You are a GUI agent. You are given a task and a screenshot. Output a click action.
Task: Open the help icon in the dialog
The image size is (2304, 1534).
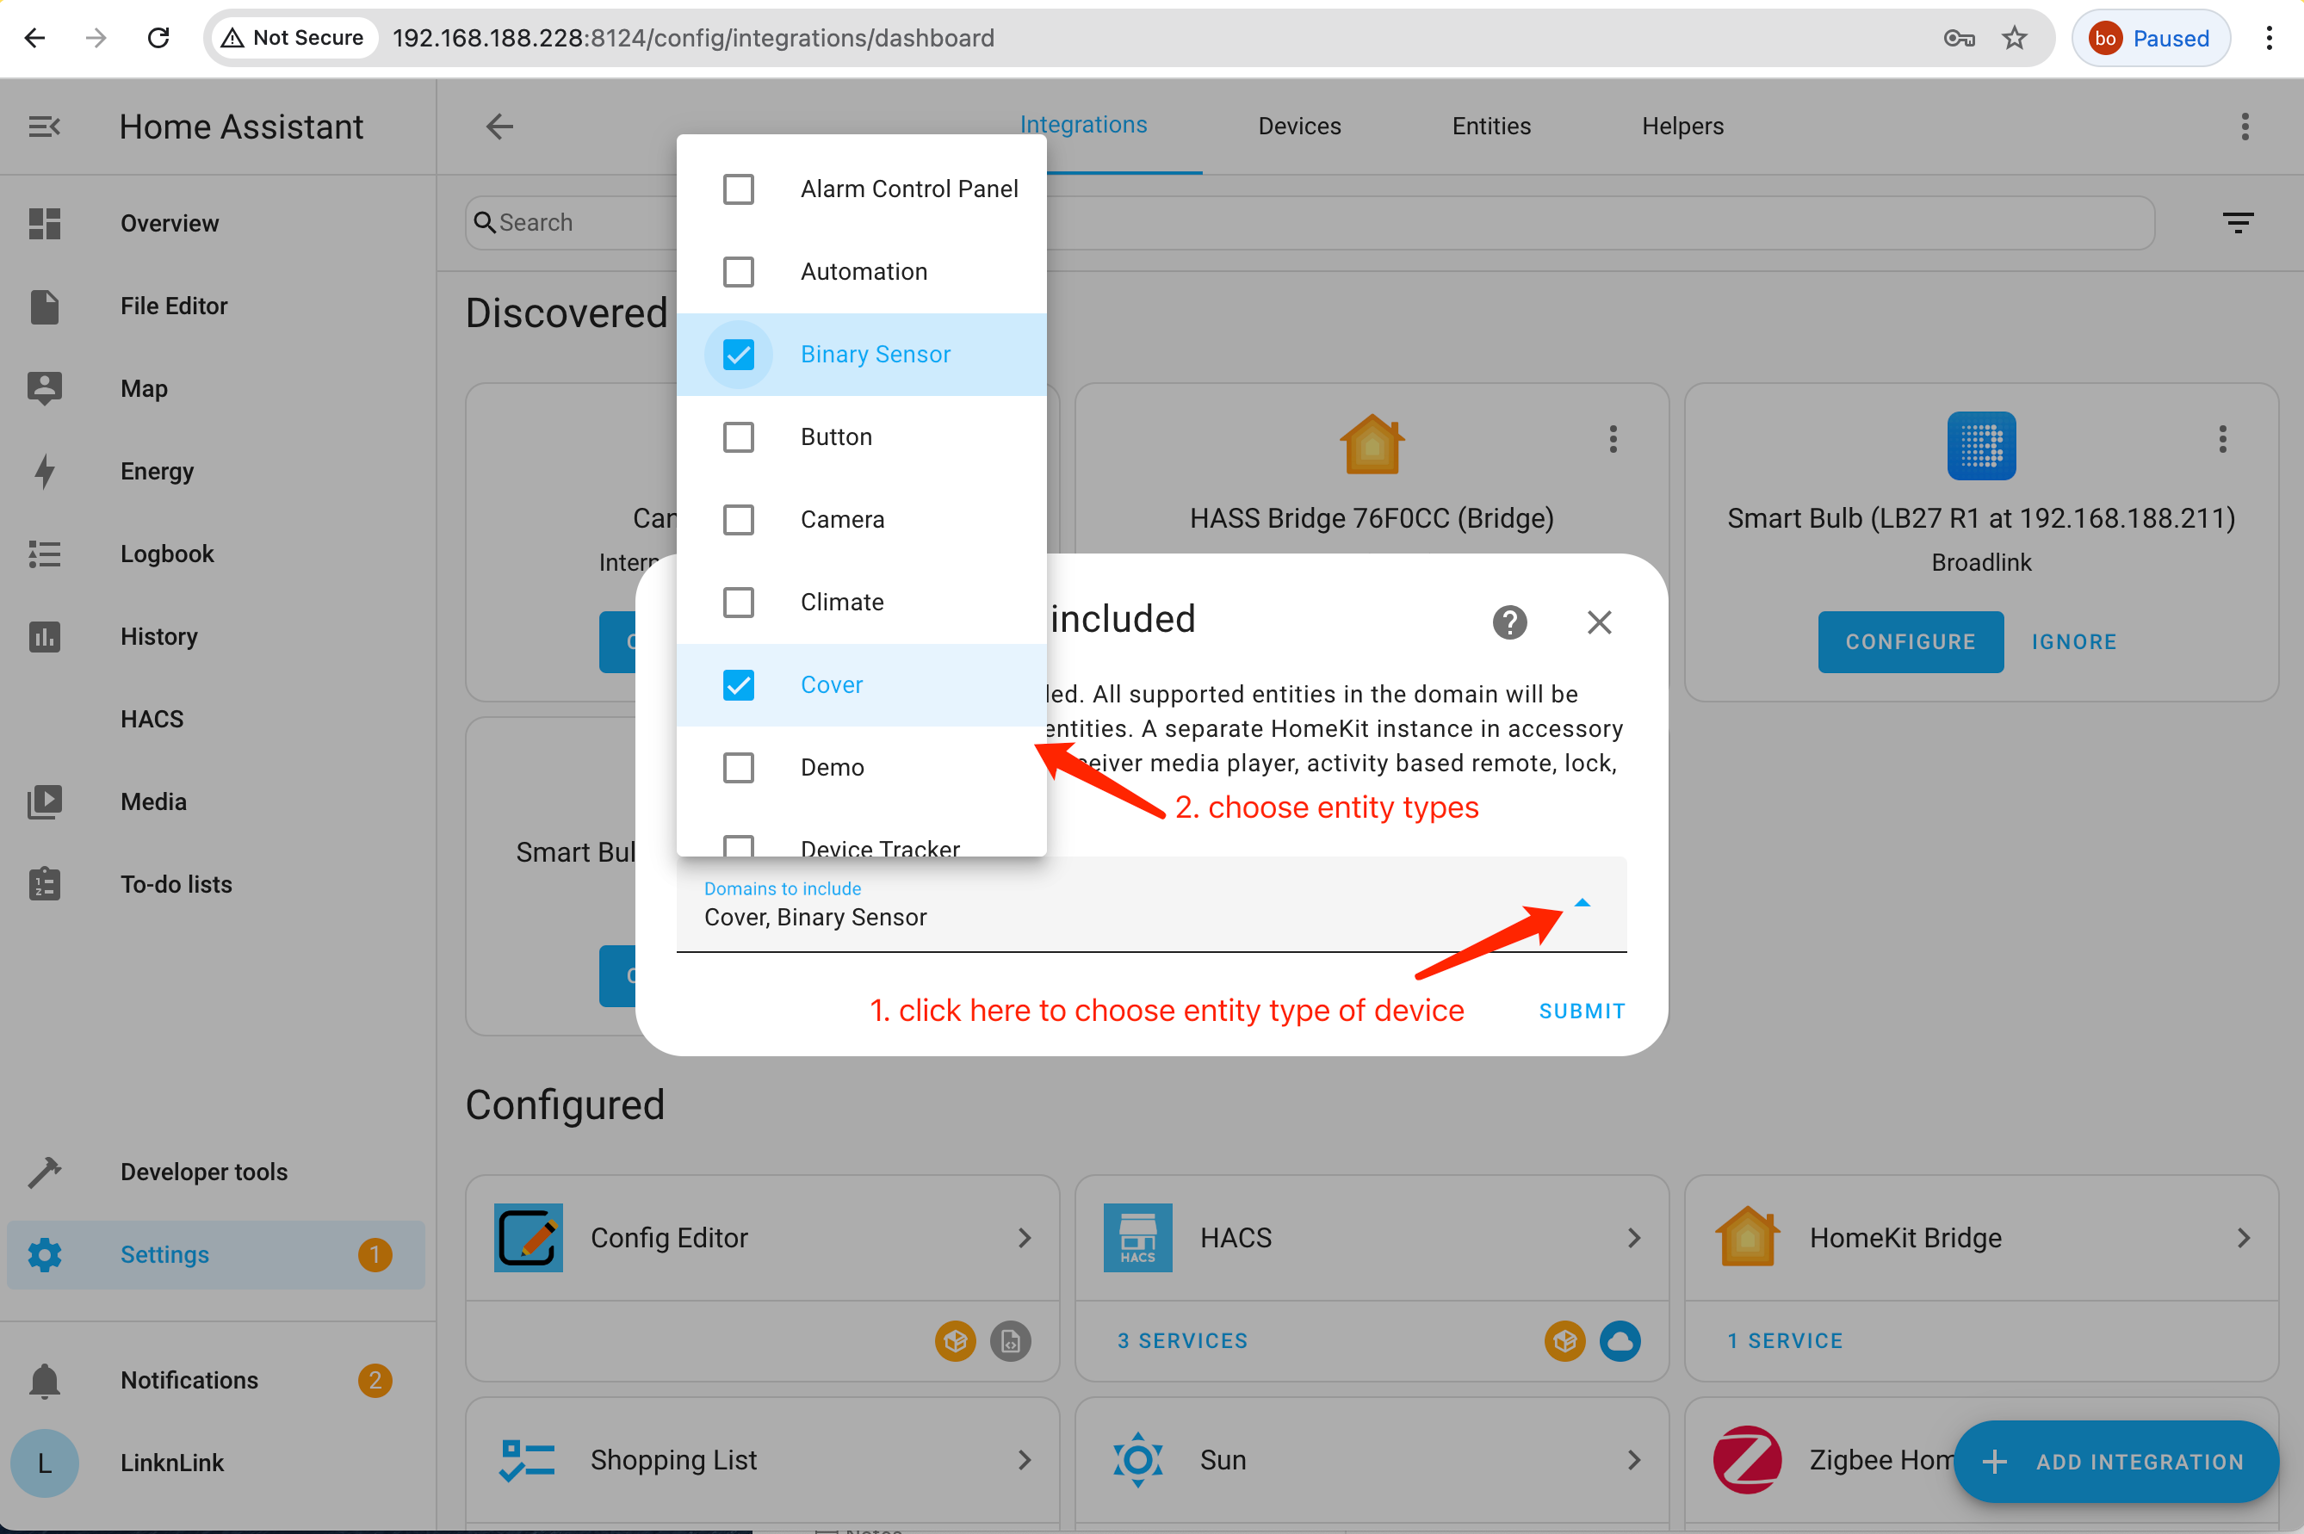[1509, 622]
